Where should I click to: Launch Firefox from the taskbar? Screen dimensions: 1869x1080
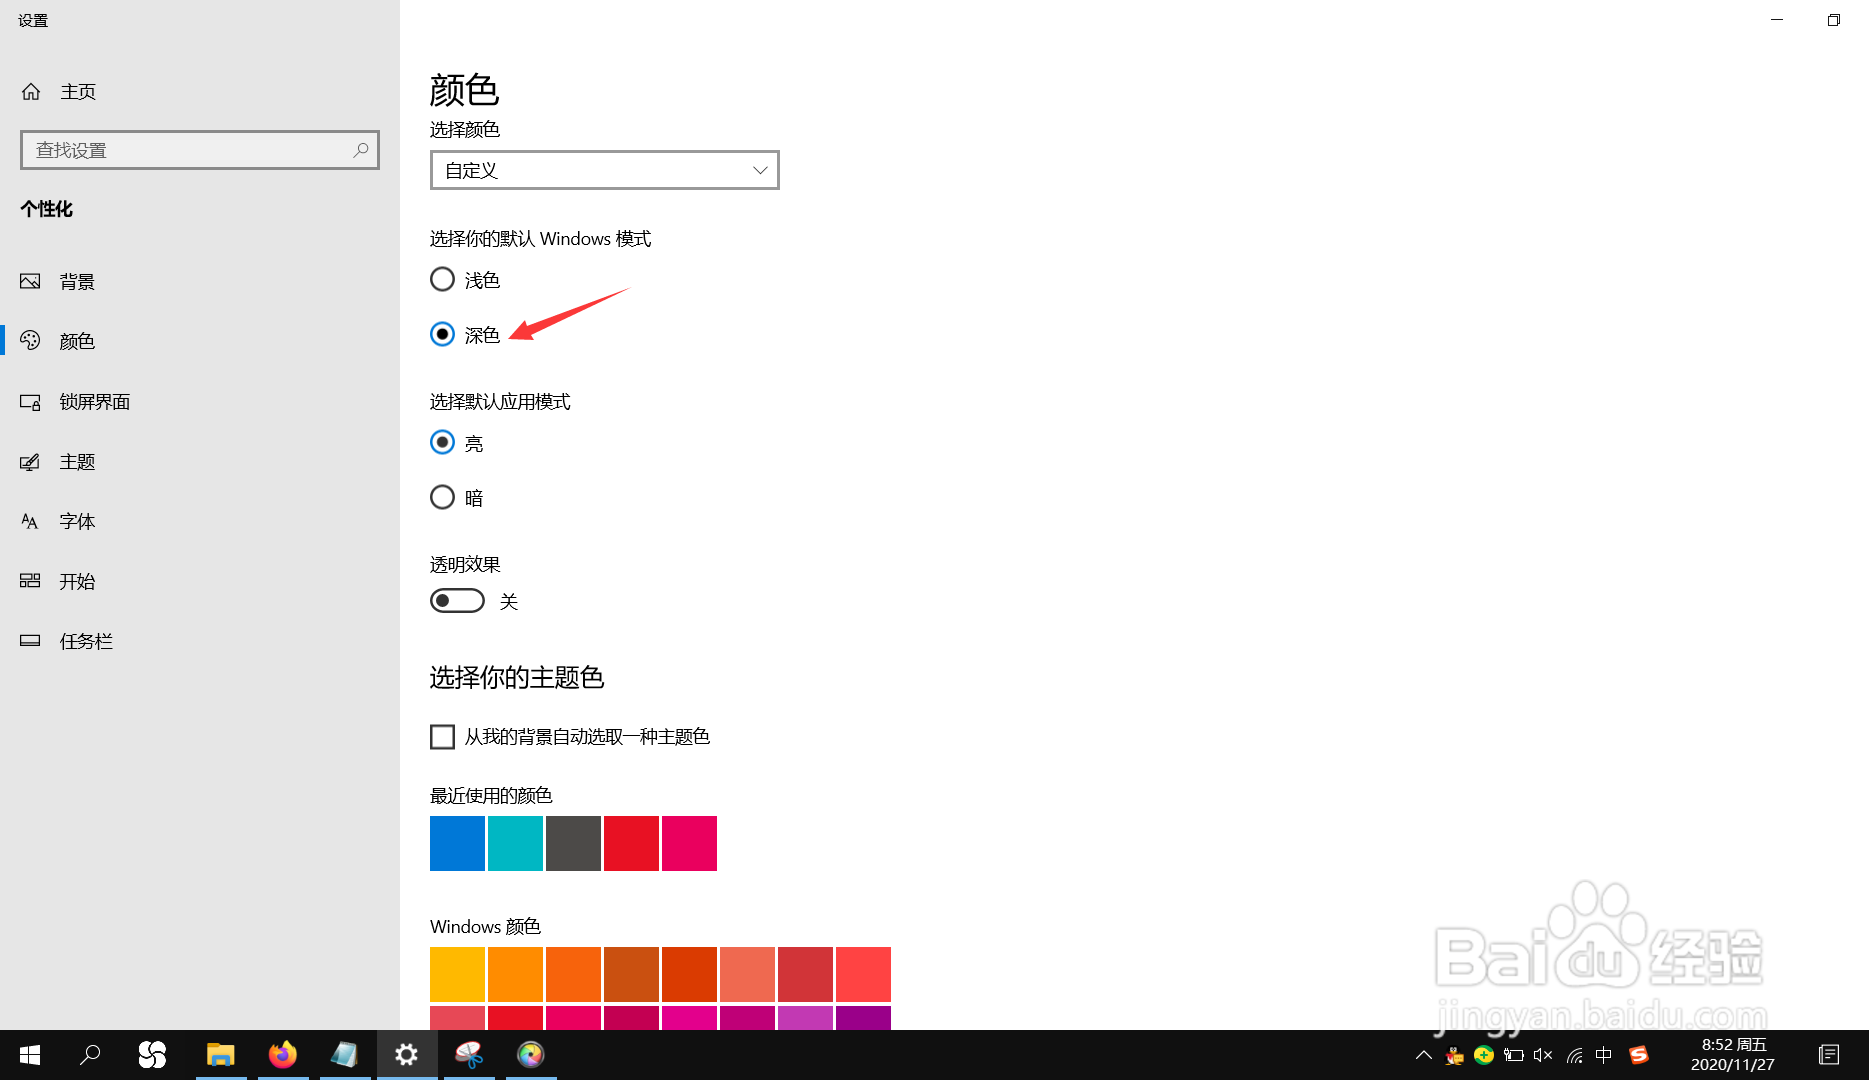click(283, 1055)
